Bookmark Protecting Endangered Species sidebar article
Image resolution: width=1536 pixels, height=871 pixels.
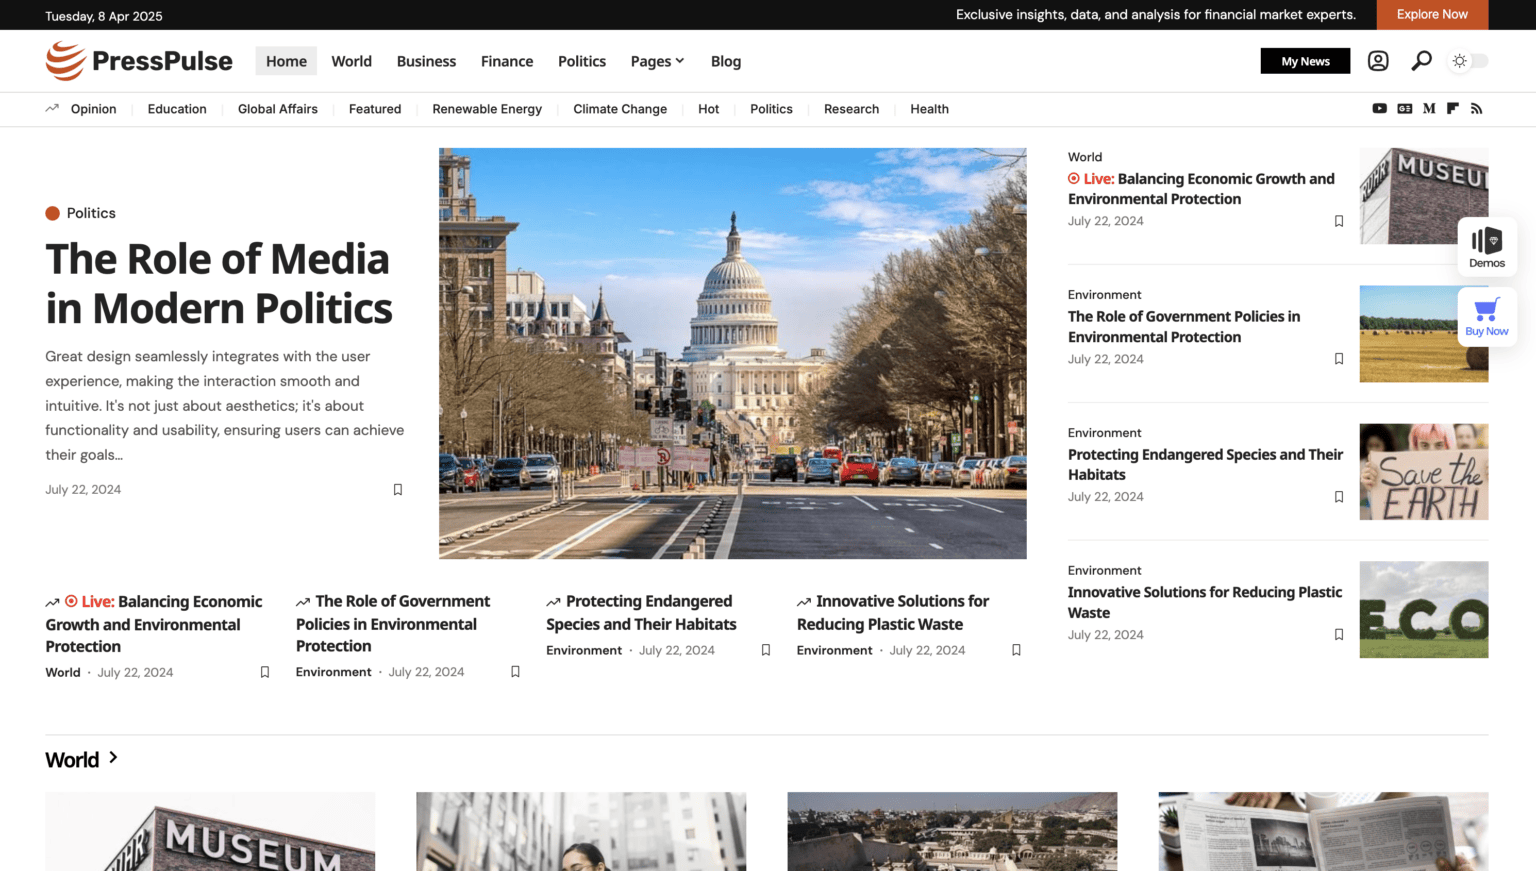coord(1339,496)
